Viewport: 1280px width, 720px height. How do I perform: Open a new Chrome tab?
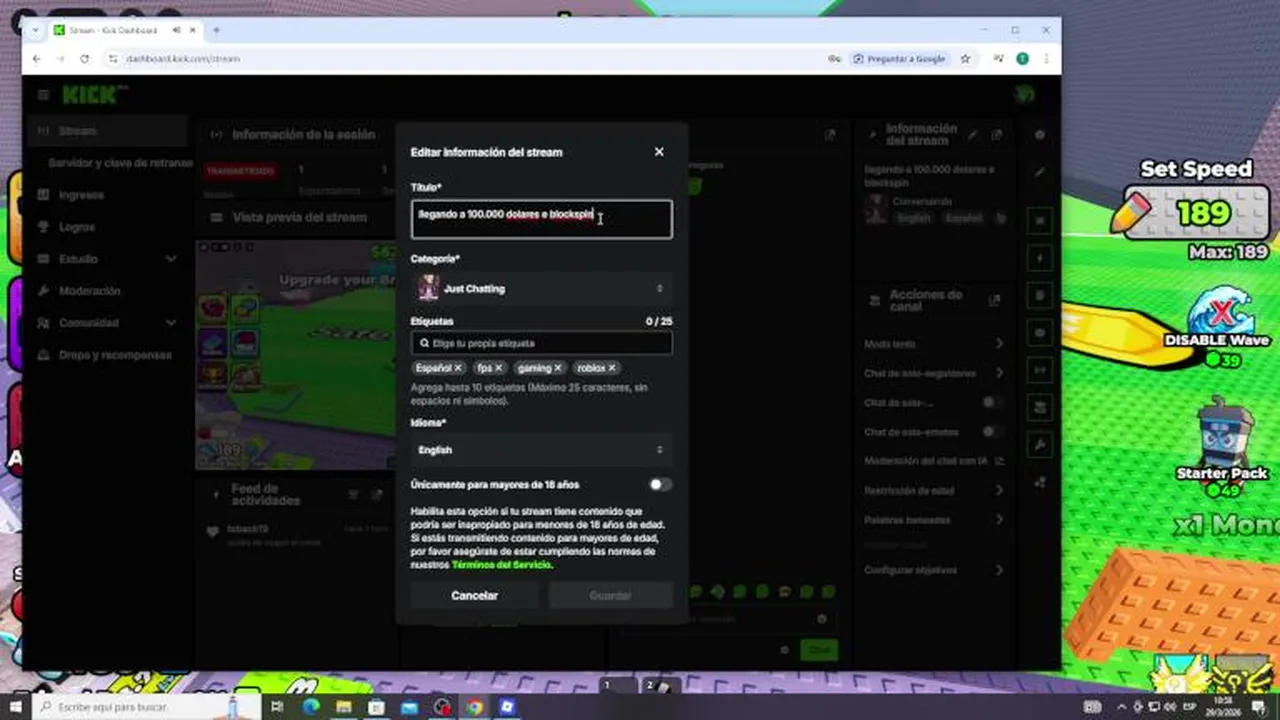pyautogui.click(x=216, y=30)
